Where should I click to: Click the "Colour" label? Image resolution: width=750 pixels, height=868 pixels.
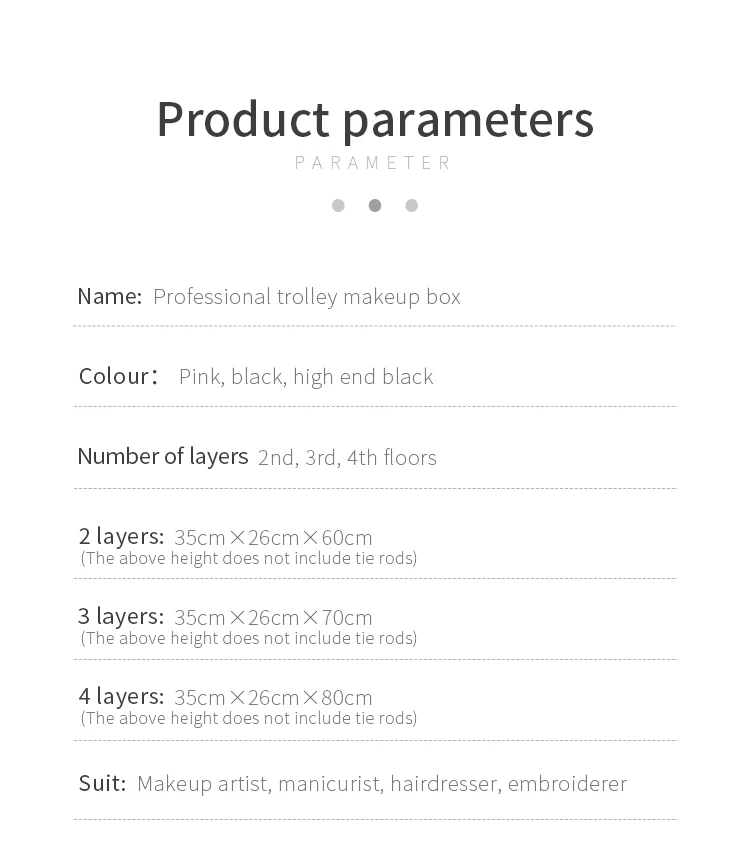pos(115,376)
